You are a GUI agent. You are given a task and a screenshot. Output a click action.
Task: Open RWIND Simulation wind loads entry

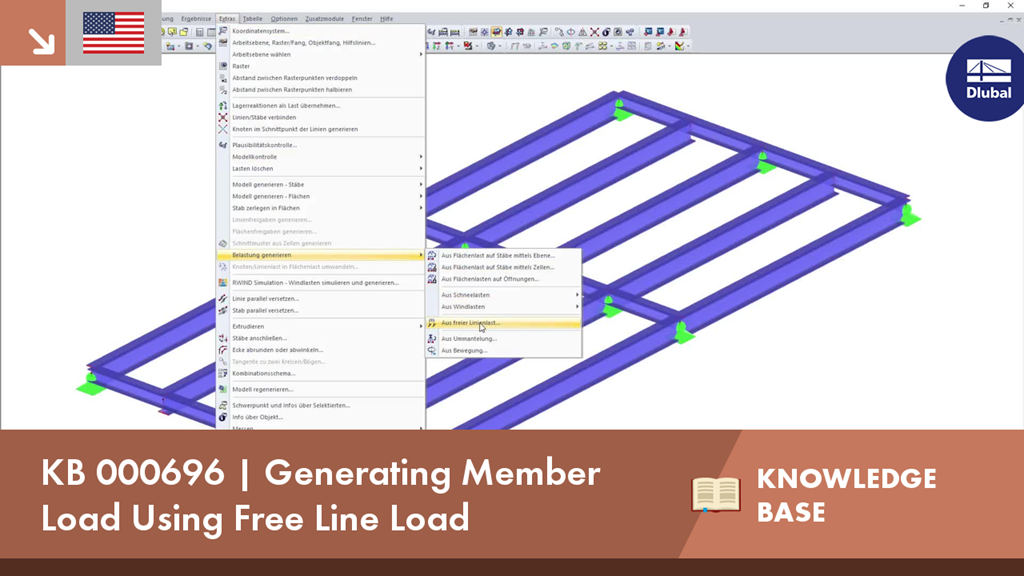(320, 283)
